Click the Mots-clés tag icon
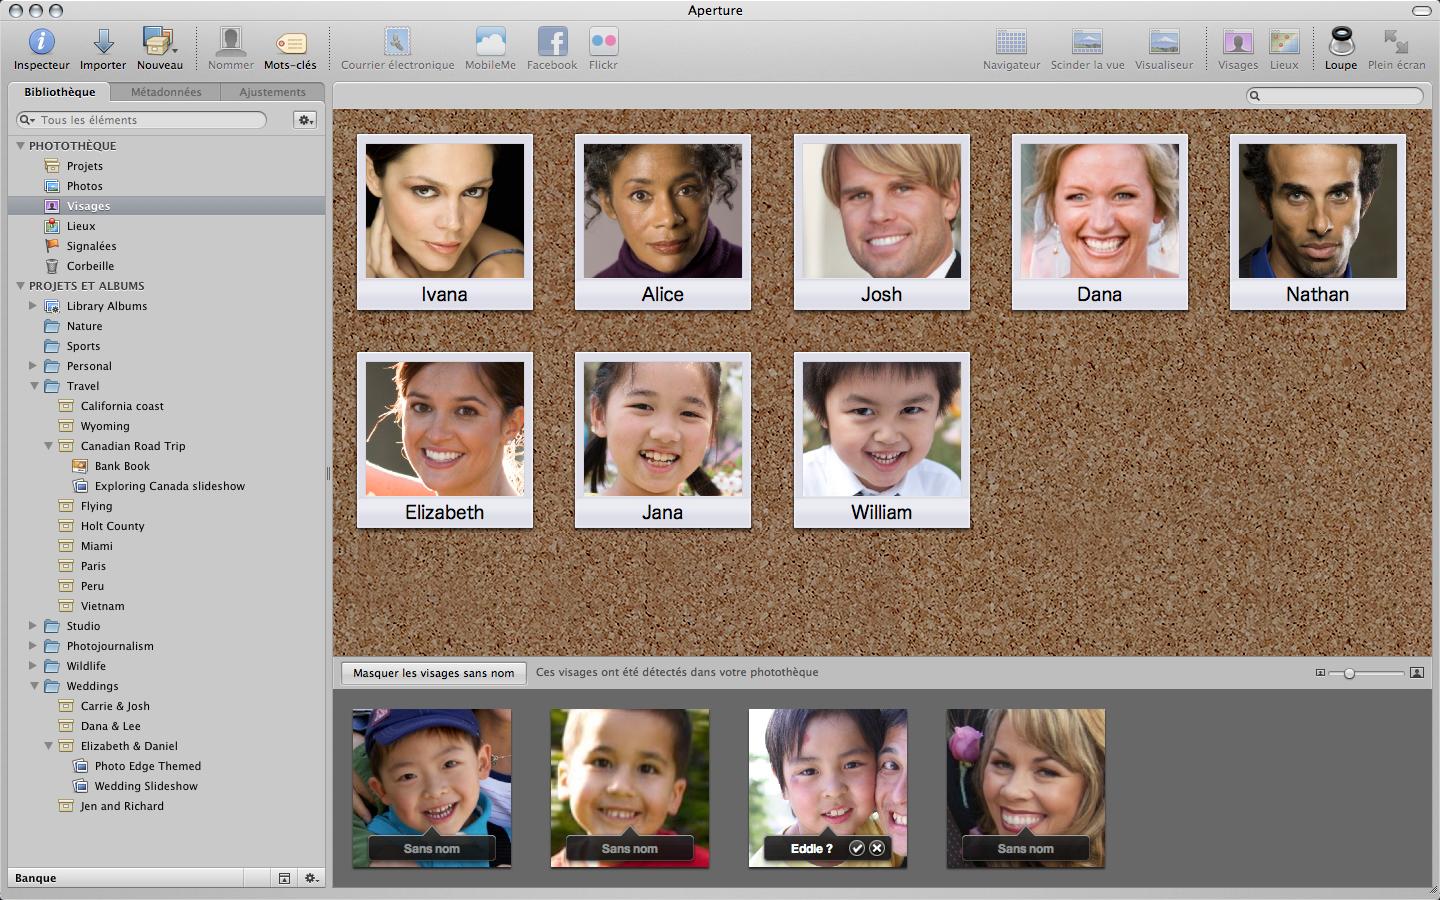The height and width of the screenshot is (900, 1440). click(290, 43)
